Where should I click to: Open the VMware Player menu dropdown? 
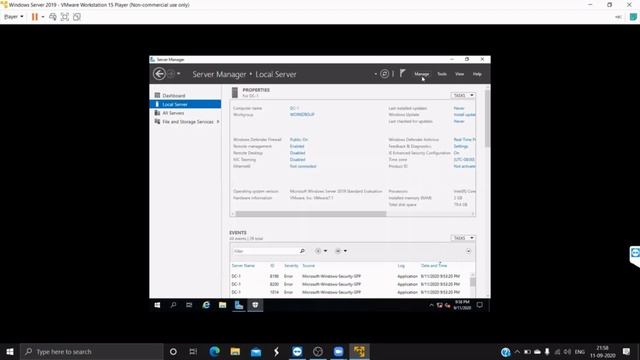click(13, 17)
